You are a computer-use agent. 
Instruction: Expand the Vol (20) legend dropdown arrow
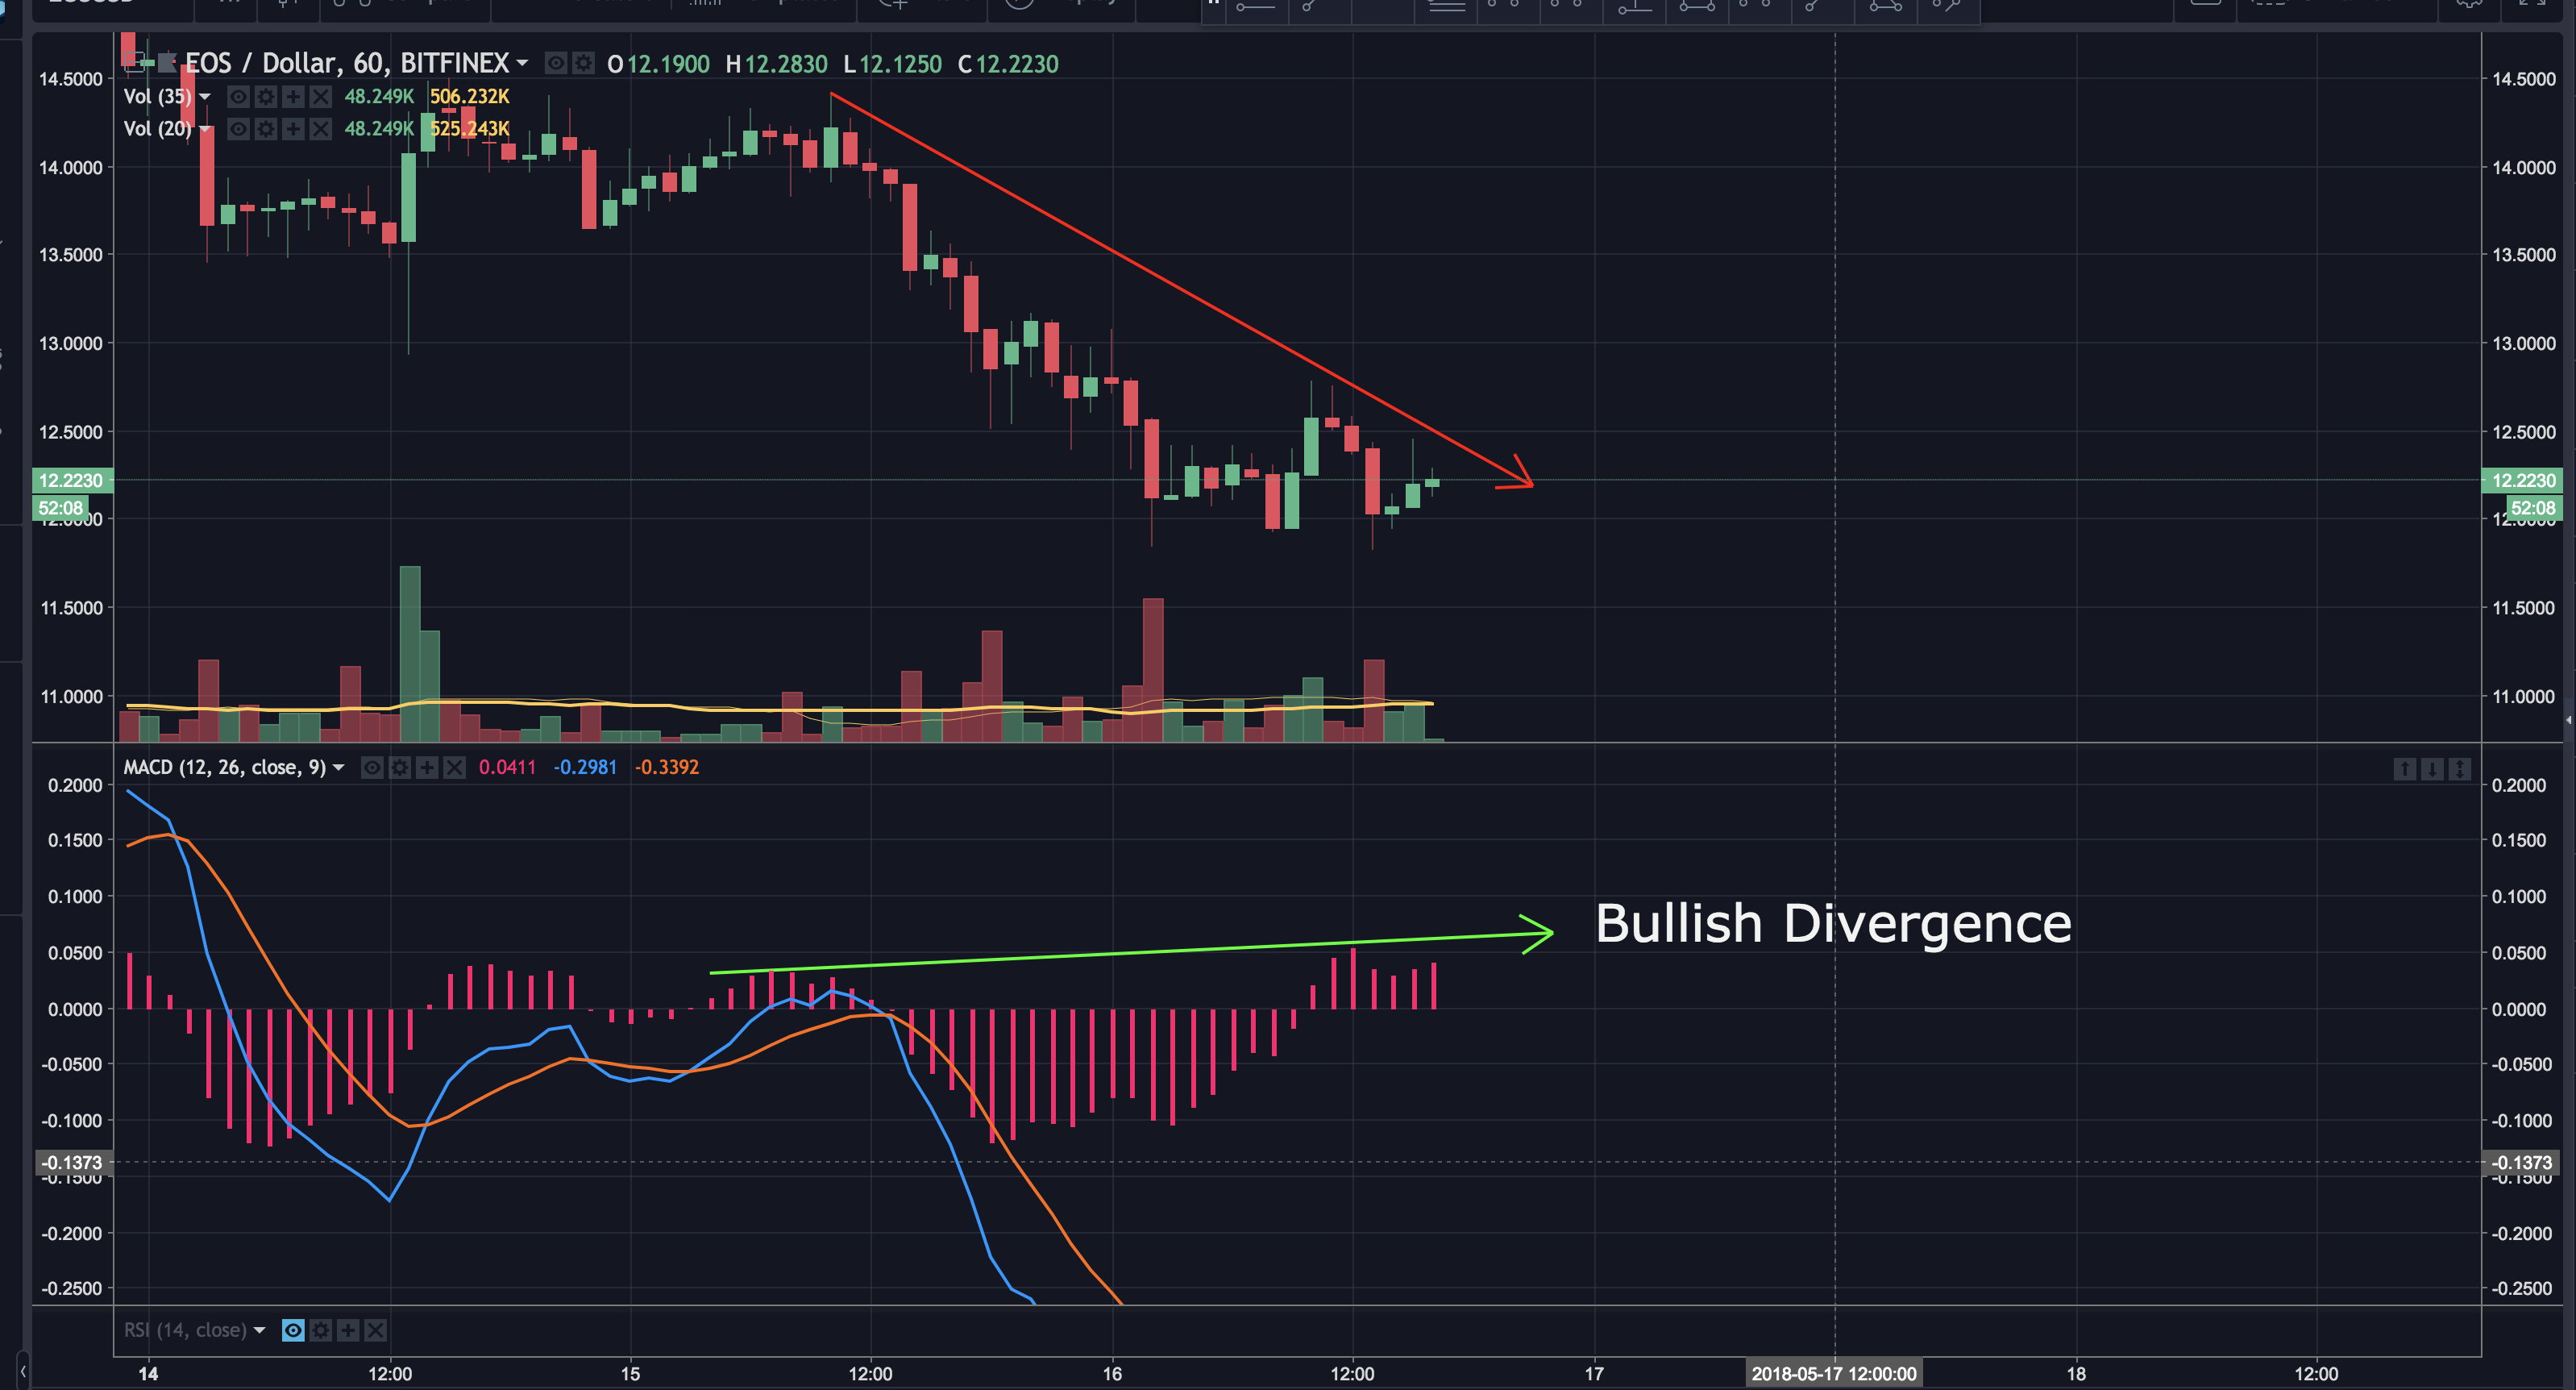point(205,129)
